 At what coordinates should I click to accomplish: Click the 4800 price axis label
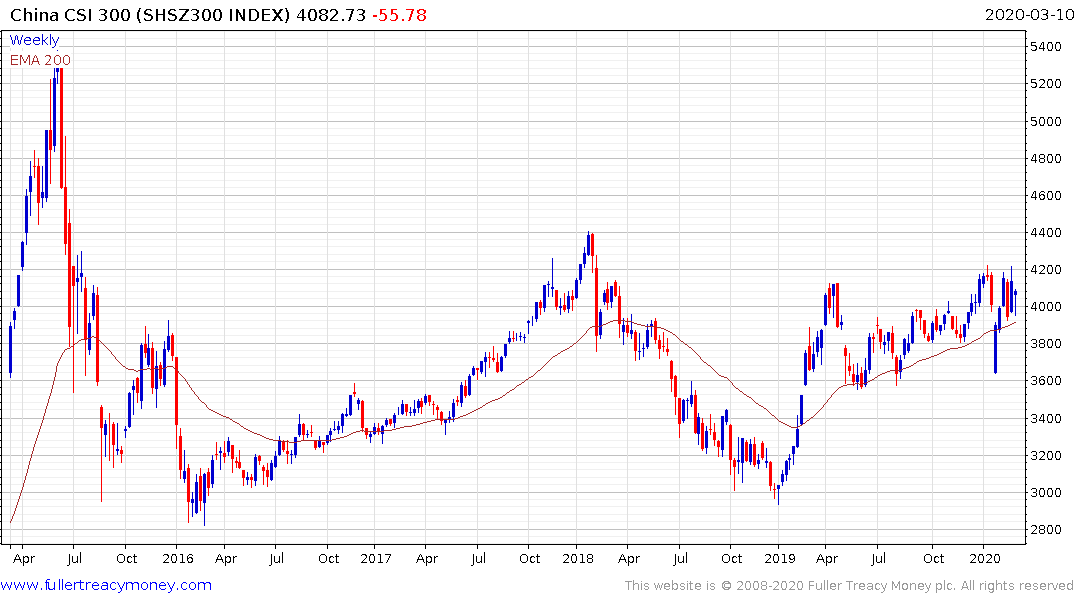coord(1046,158)
